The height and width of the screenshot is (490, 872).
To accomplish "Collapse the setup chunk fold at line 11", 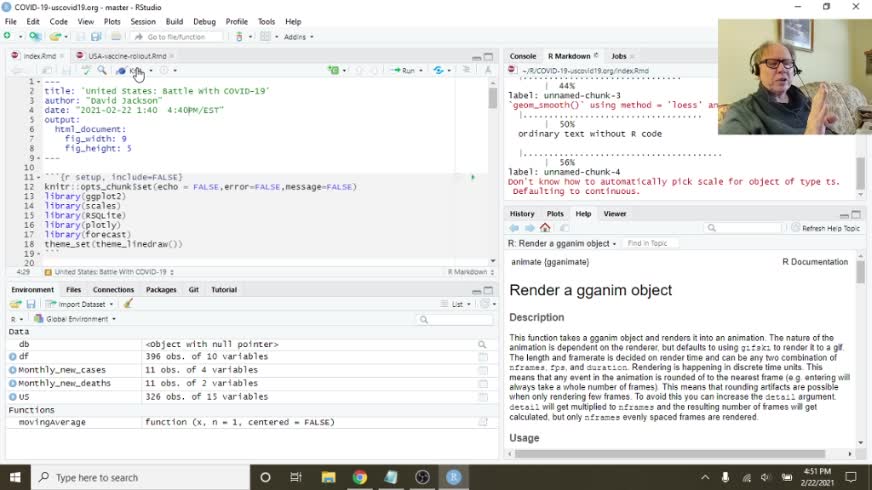I will point(38,177).
